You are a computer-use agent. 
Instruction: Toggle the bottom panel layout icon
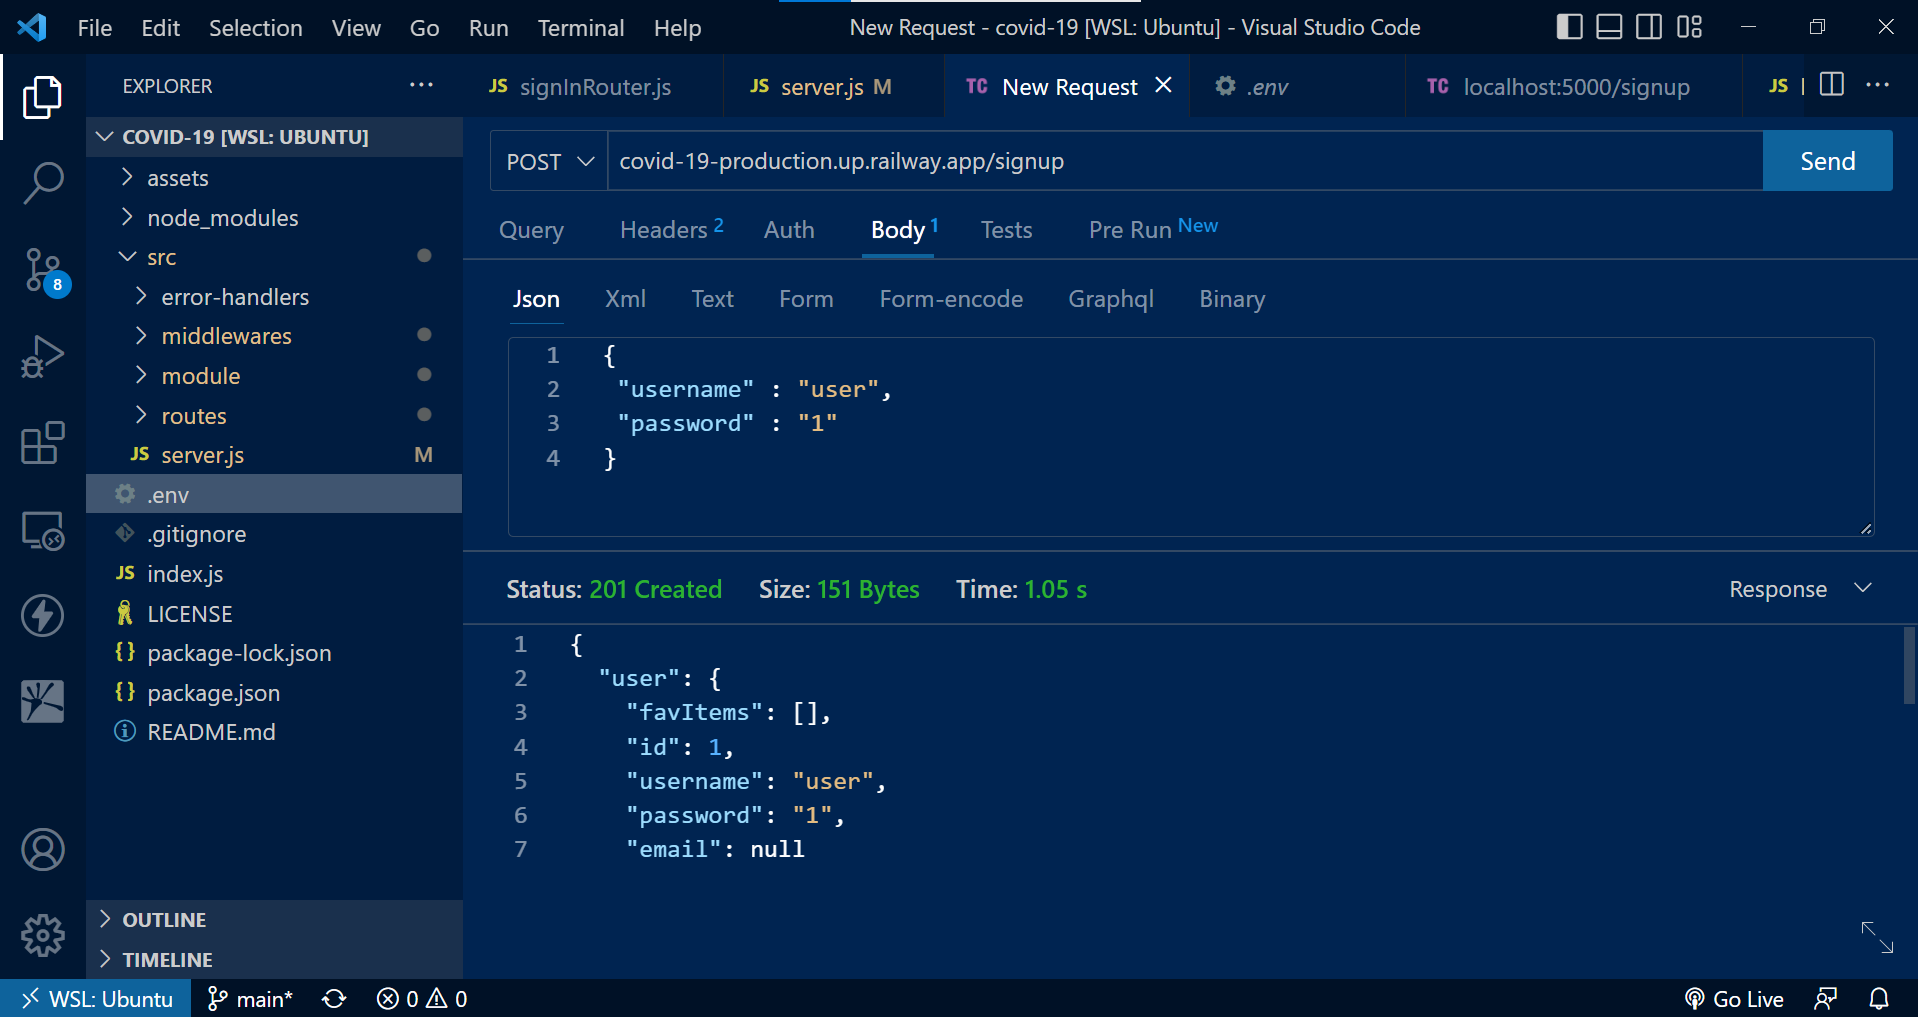tap(1609, 27)
